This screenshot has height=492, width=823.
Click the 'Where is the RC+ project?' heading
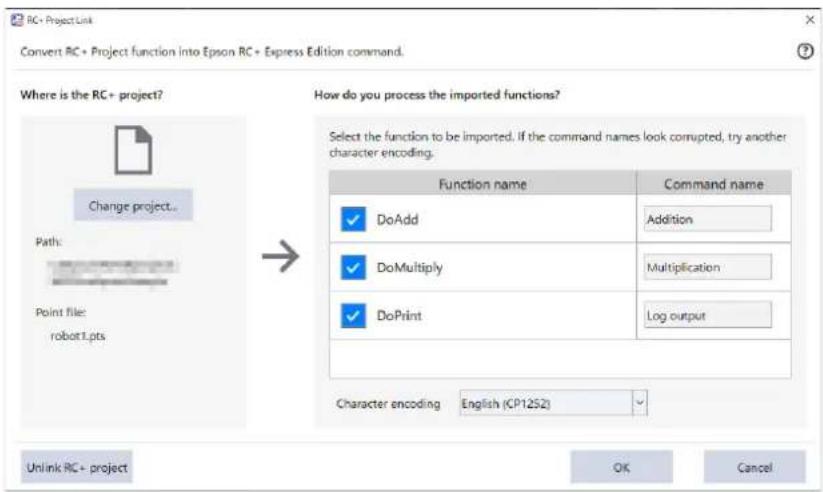[x=91, y=95]
